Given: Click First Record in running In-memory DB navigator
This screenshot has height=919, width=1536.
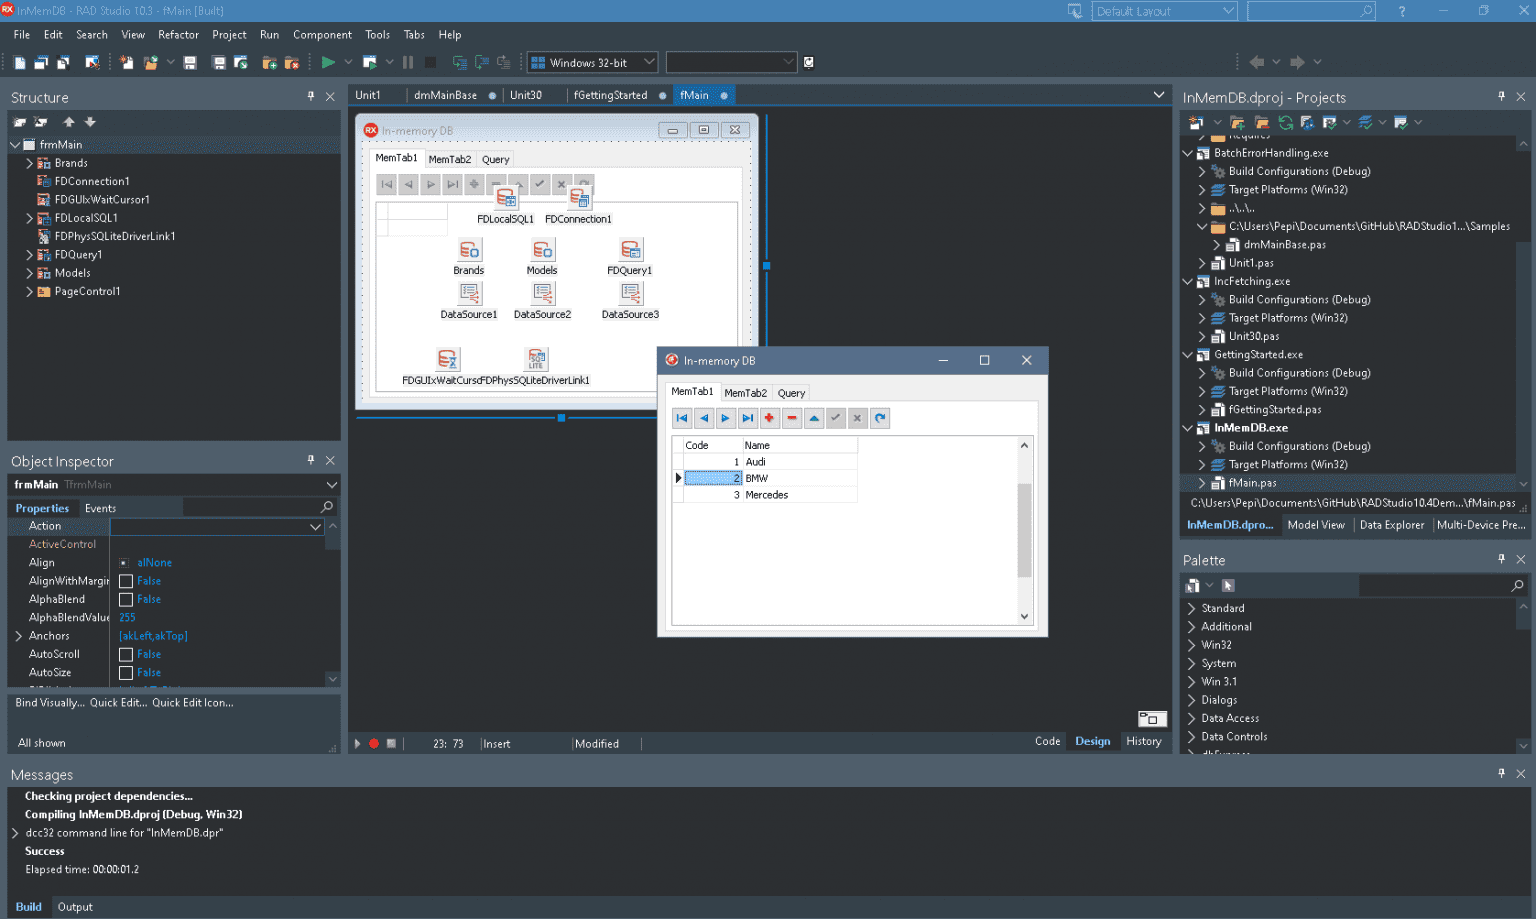Looking at the screenshot, I should pyautogui.click(x=682, y=418).
